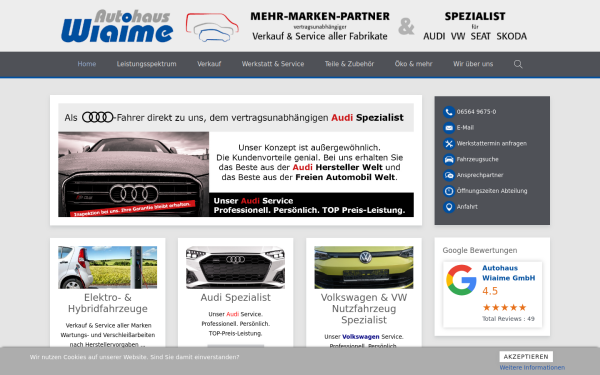Click the 'Unser Audi Service' black banner text
This screenshot has width=600, height=375.
(x=311, y=205)
